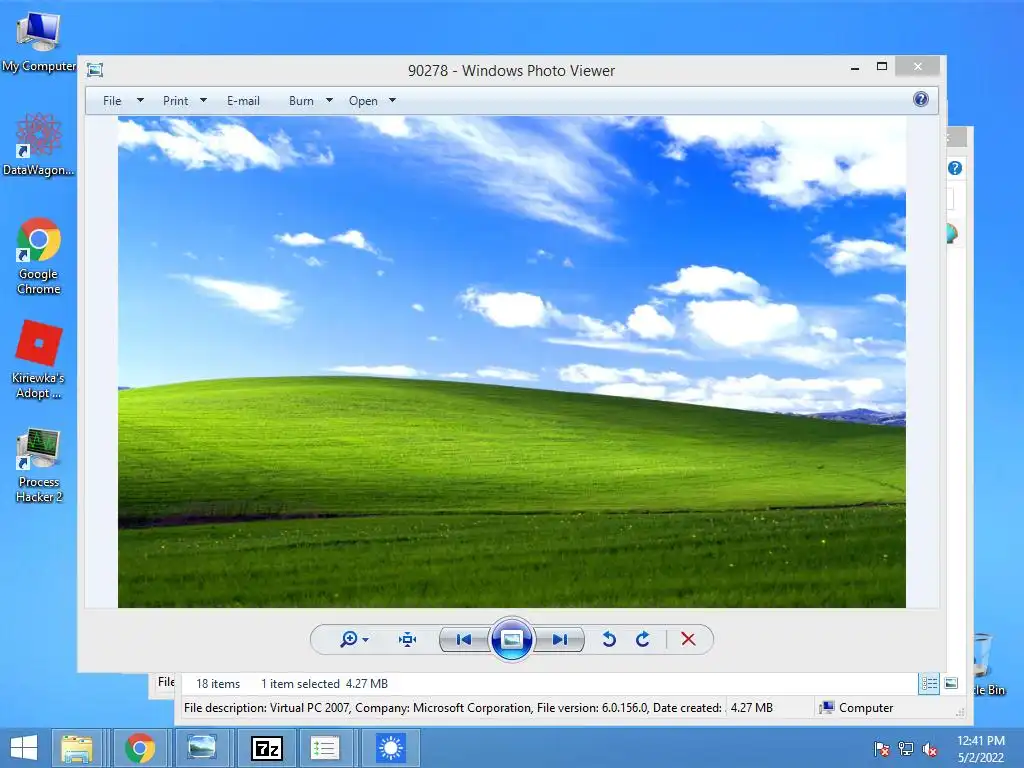
Task: Open the File menu
Action: 112,101
